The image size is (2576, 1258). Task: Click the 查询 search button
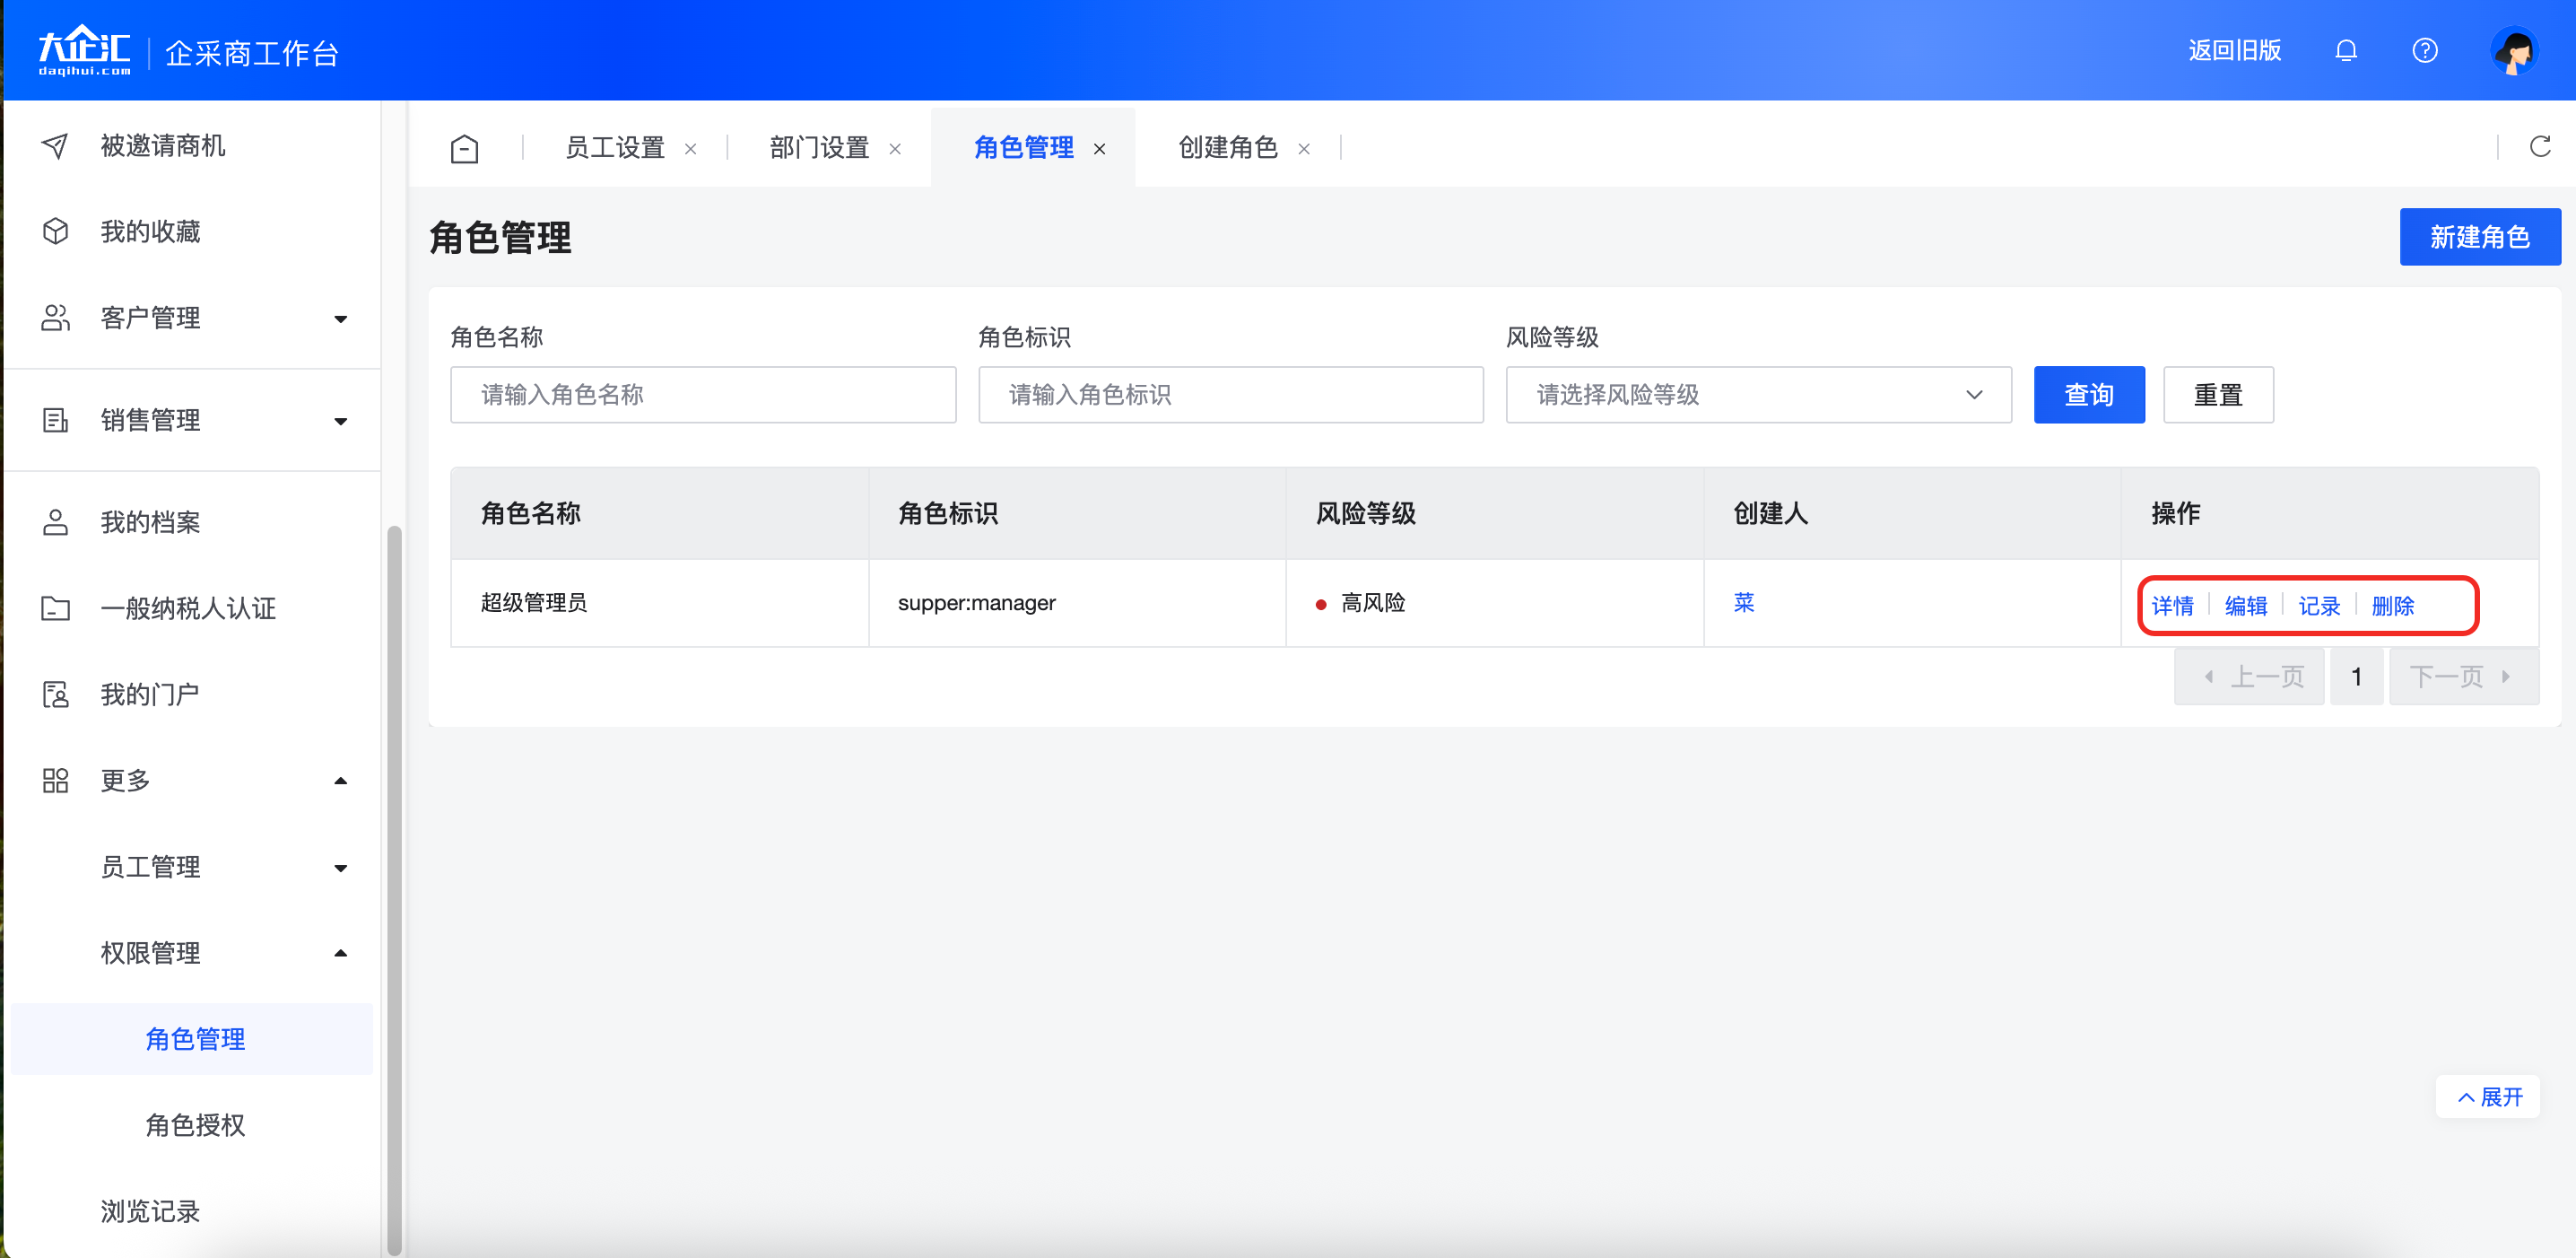(2088, 395)
